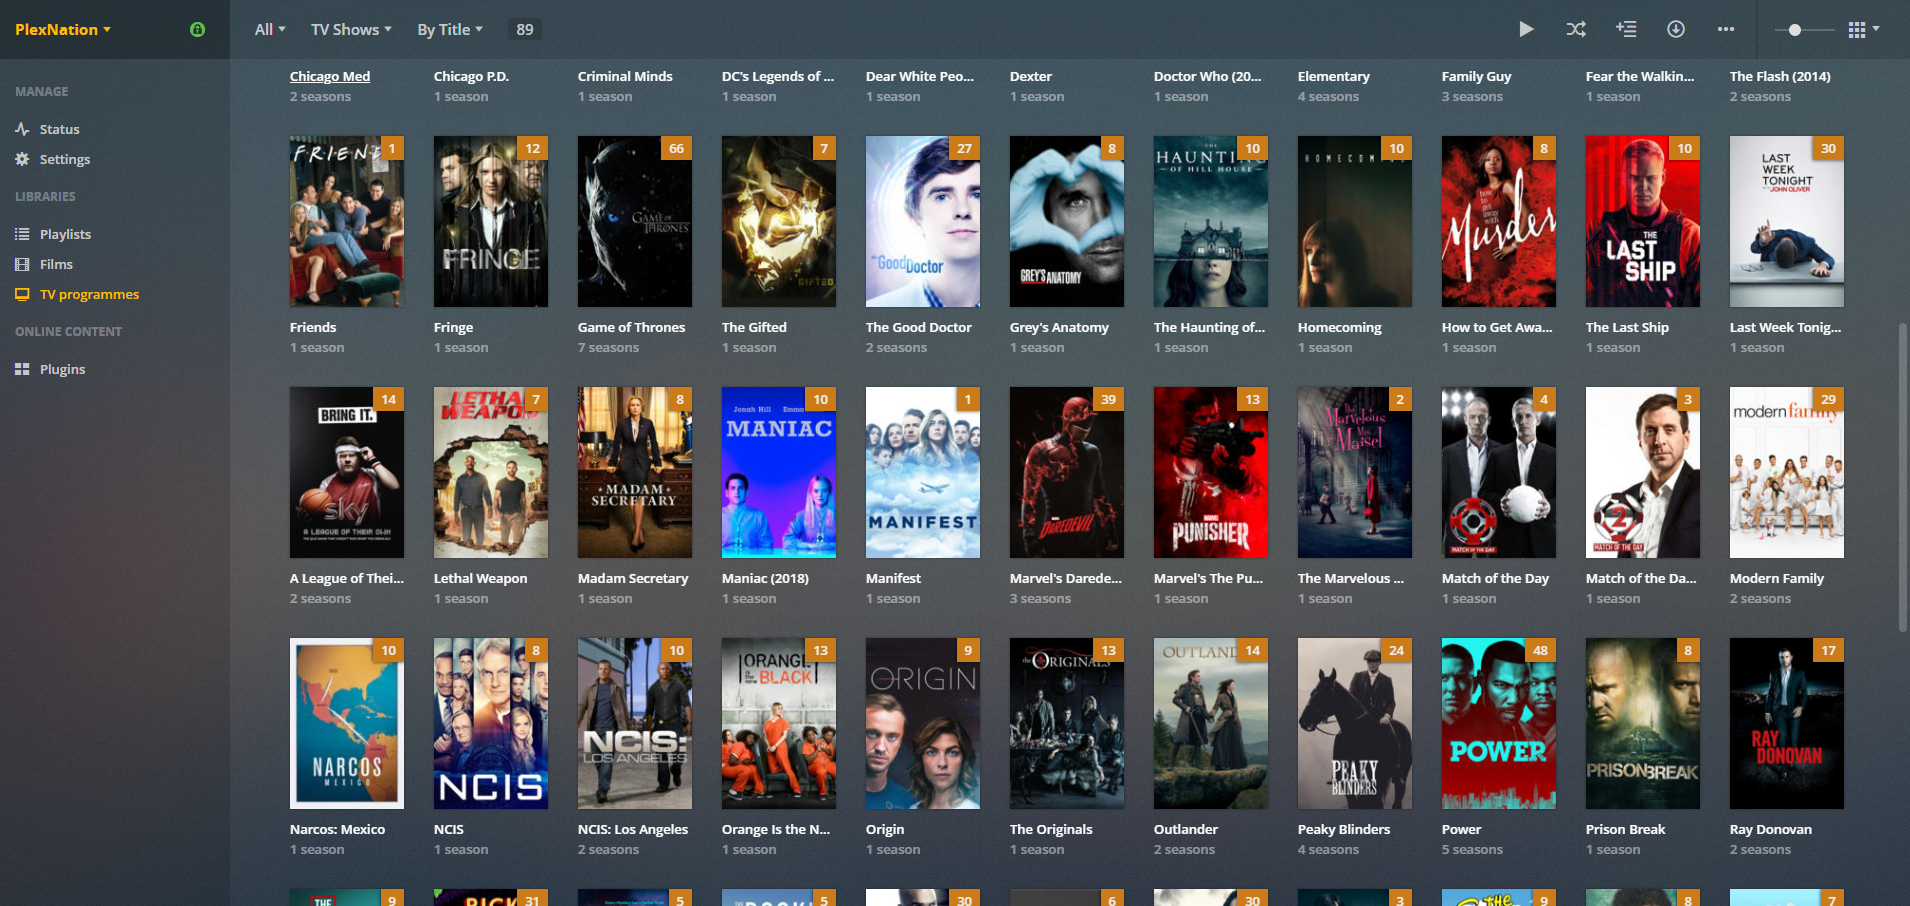Open the Manifest poster
The image size is (1910, 906).
point(923,472)
